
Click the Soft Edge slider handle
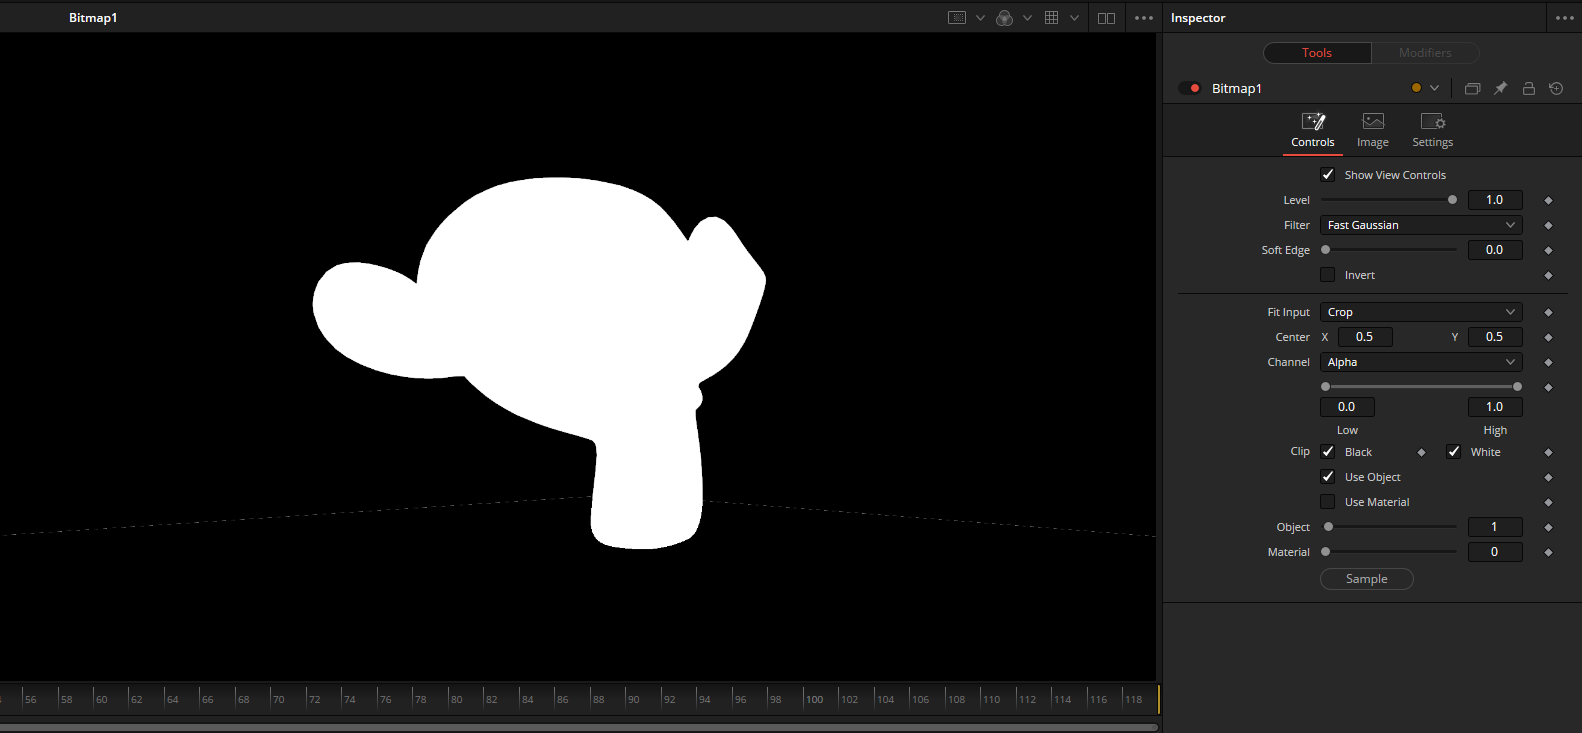click(1326, 250)
